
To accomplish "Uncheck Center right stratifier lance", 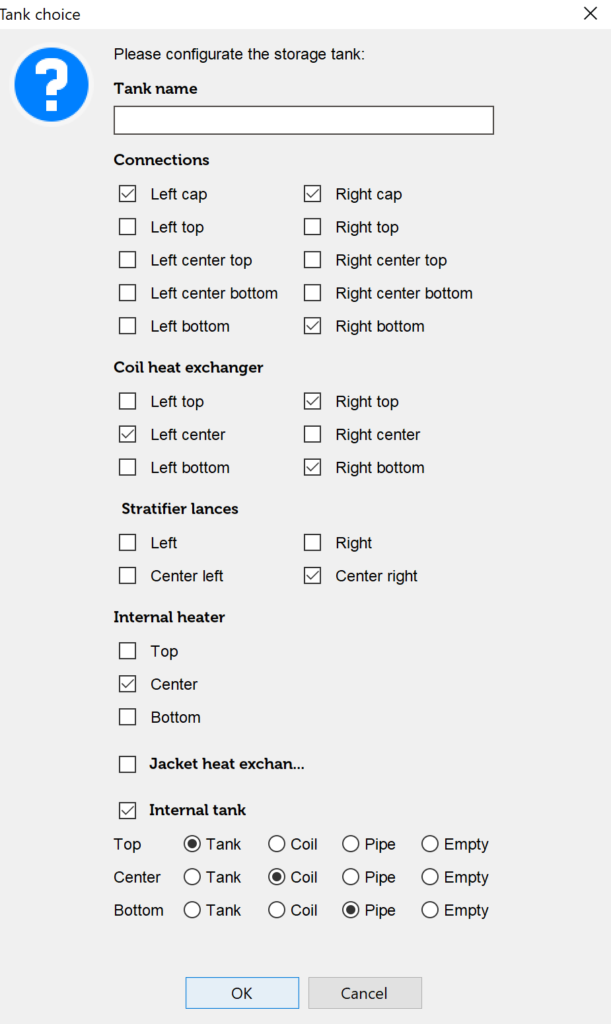I will [313, 576].
